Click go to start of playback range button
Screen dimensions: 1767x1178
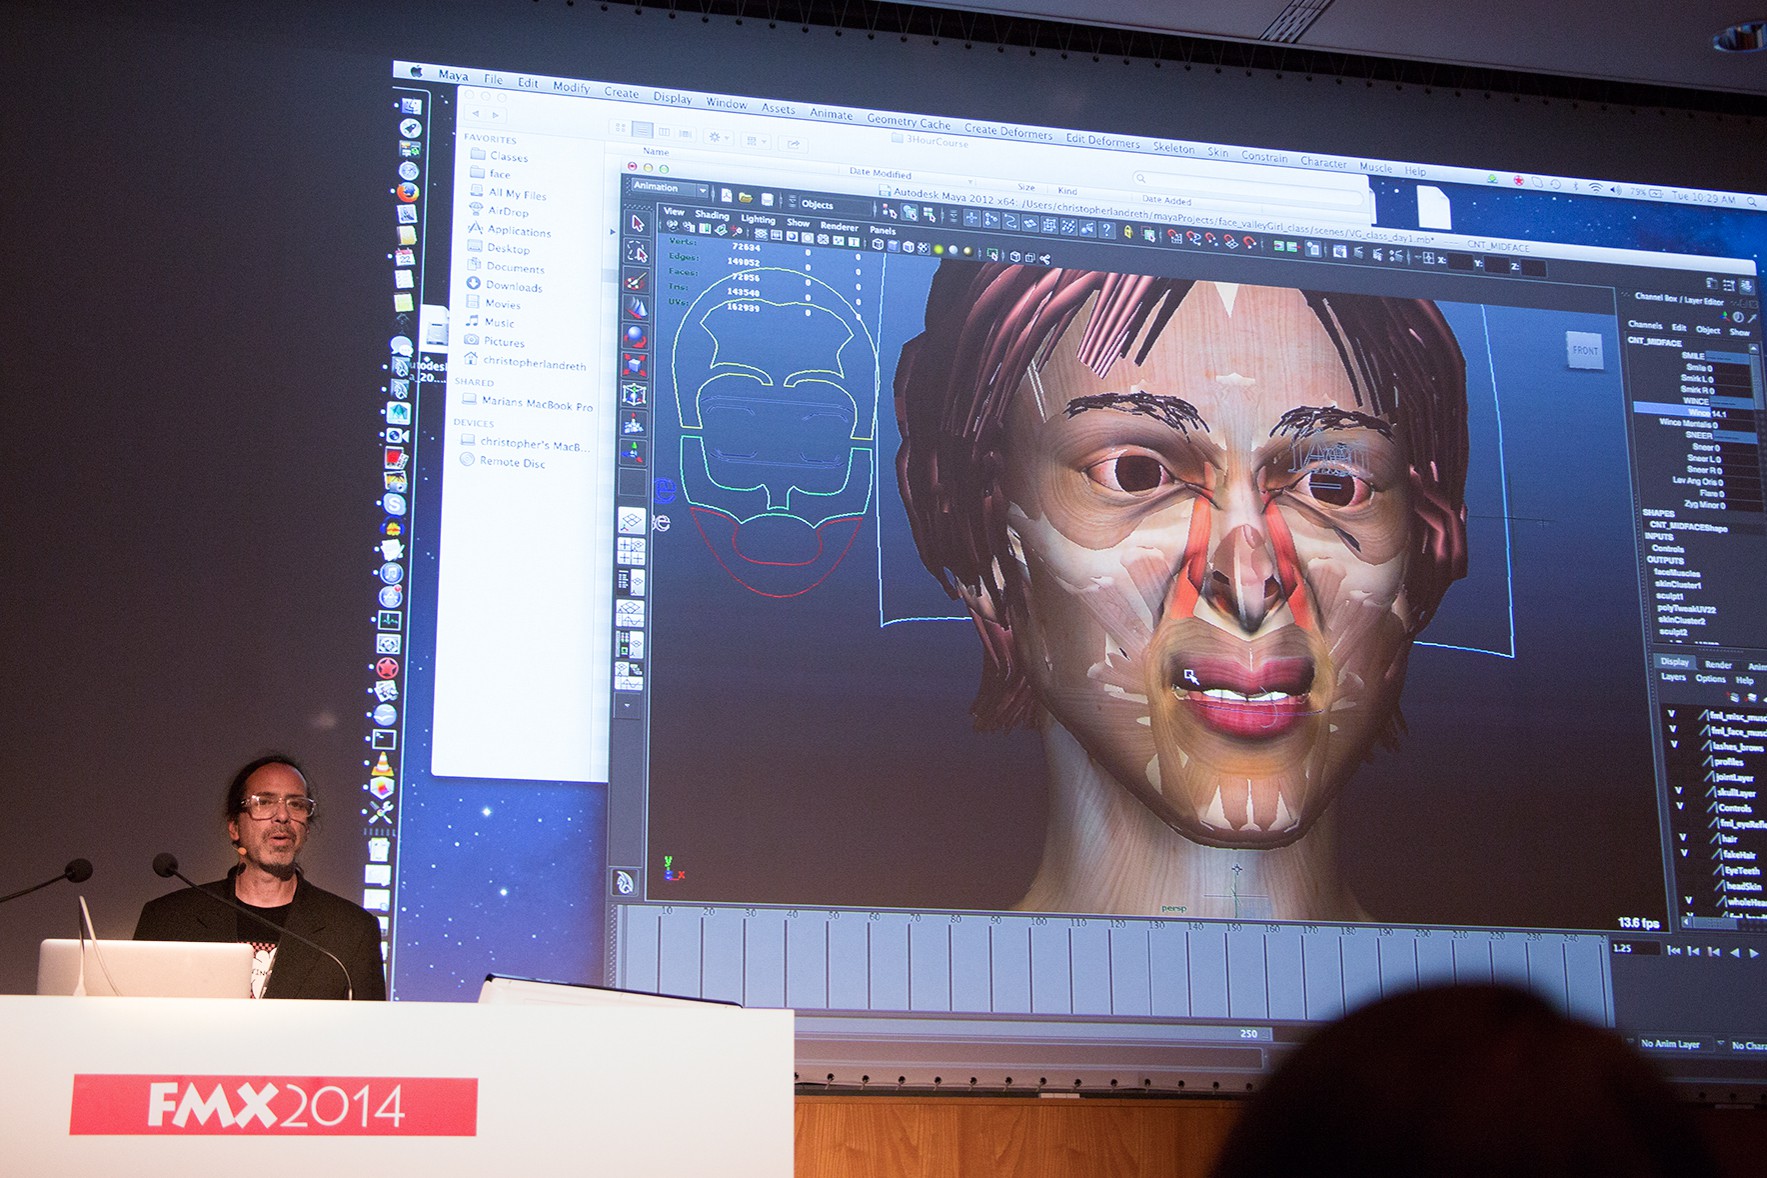pos(1673,950)
